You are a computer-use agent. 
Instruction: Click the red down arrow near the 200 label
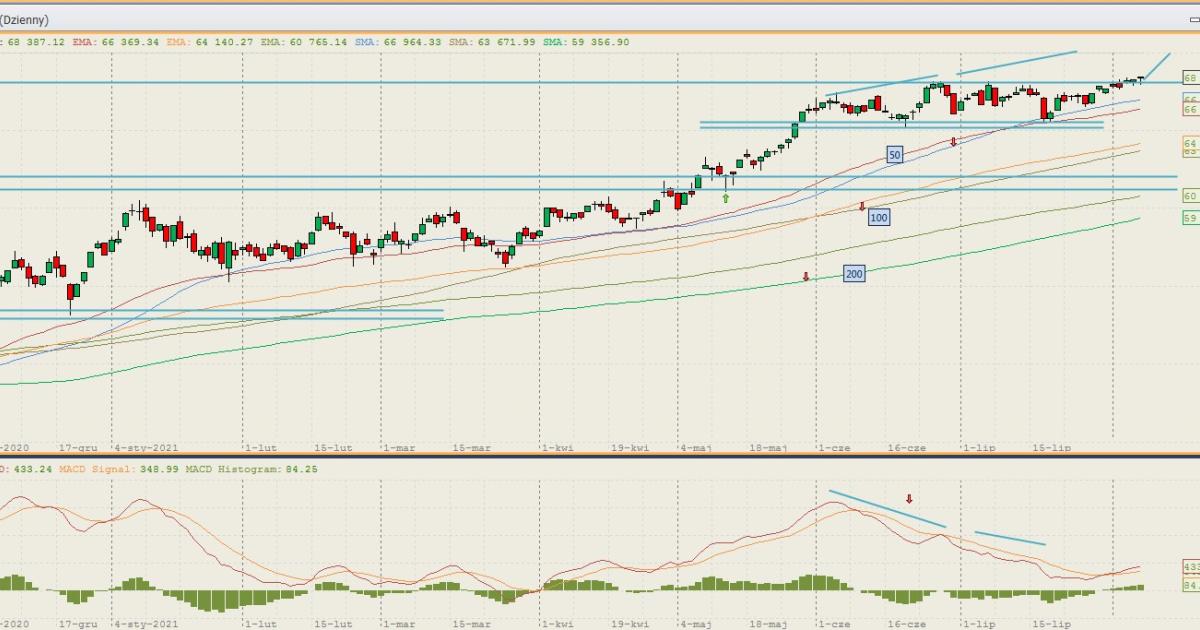(806, 276)
